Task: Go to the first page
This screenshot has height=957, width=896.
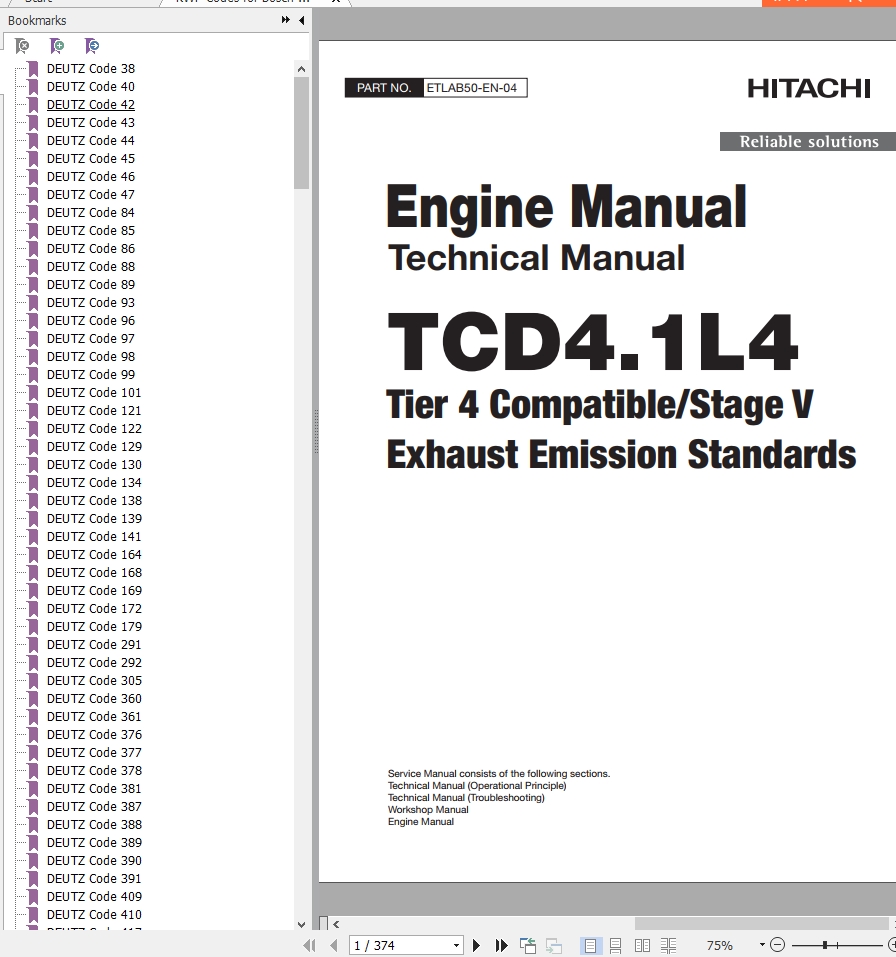Action: coord(309,945)
